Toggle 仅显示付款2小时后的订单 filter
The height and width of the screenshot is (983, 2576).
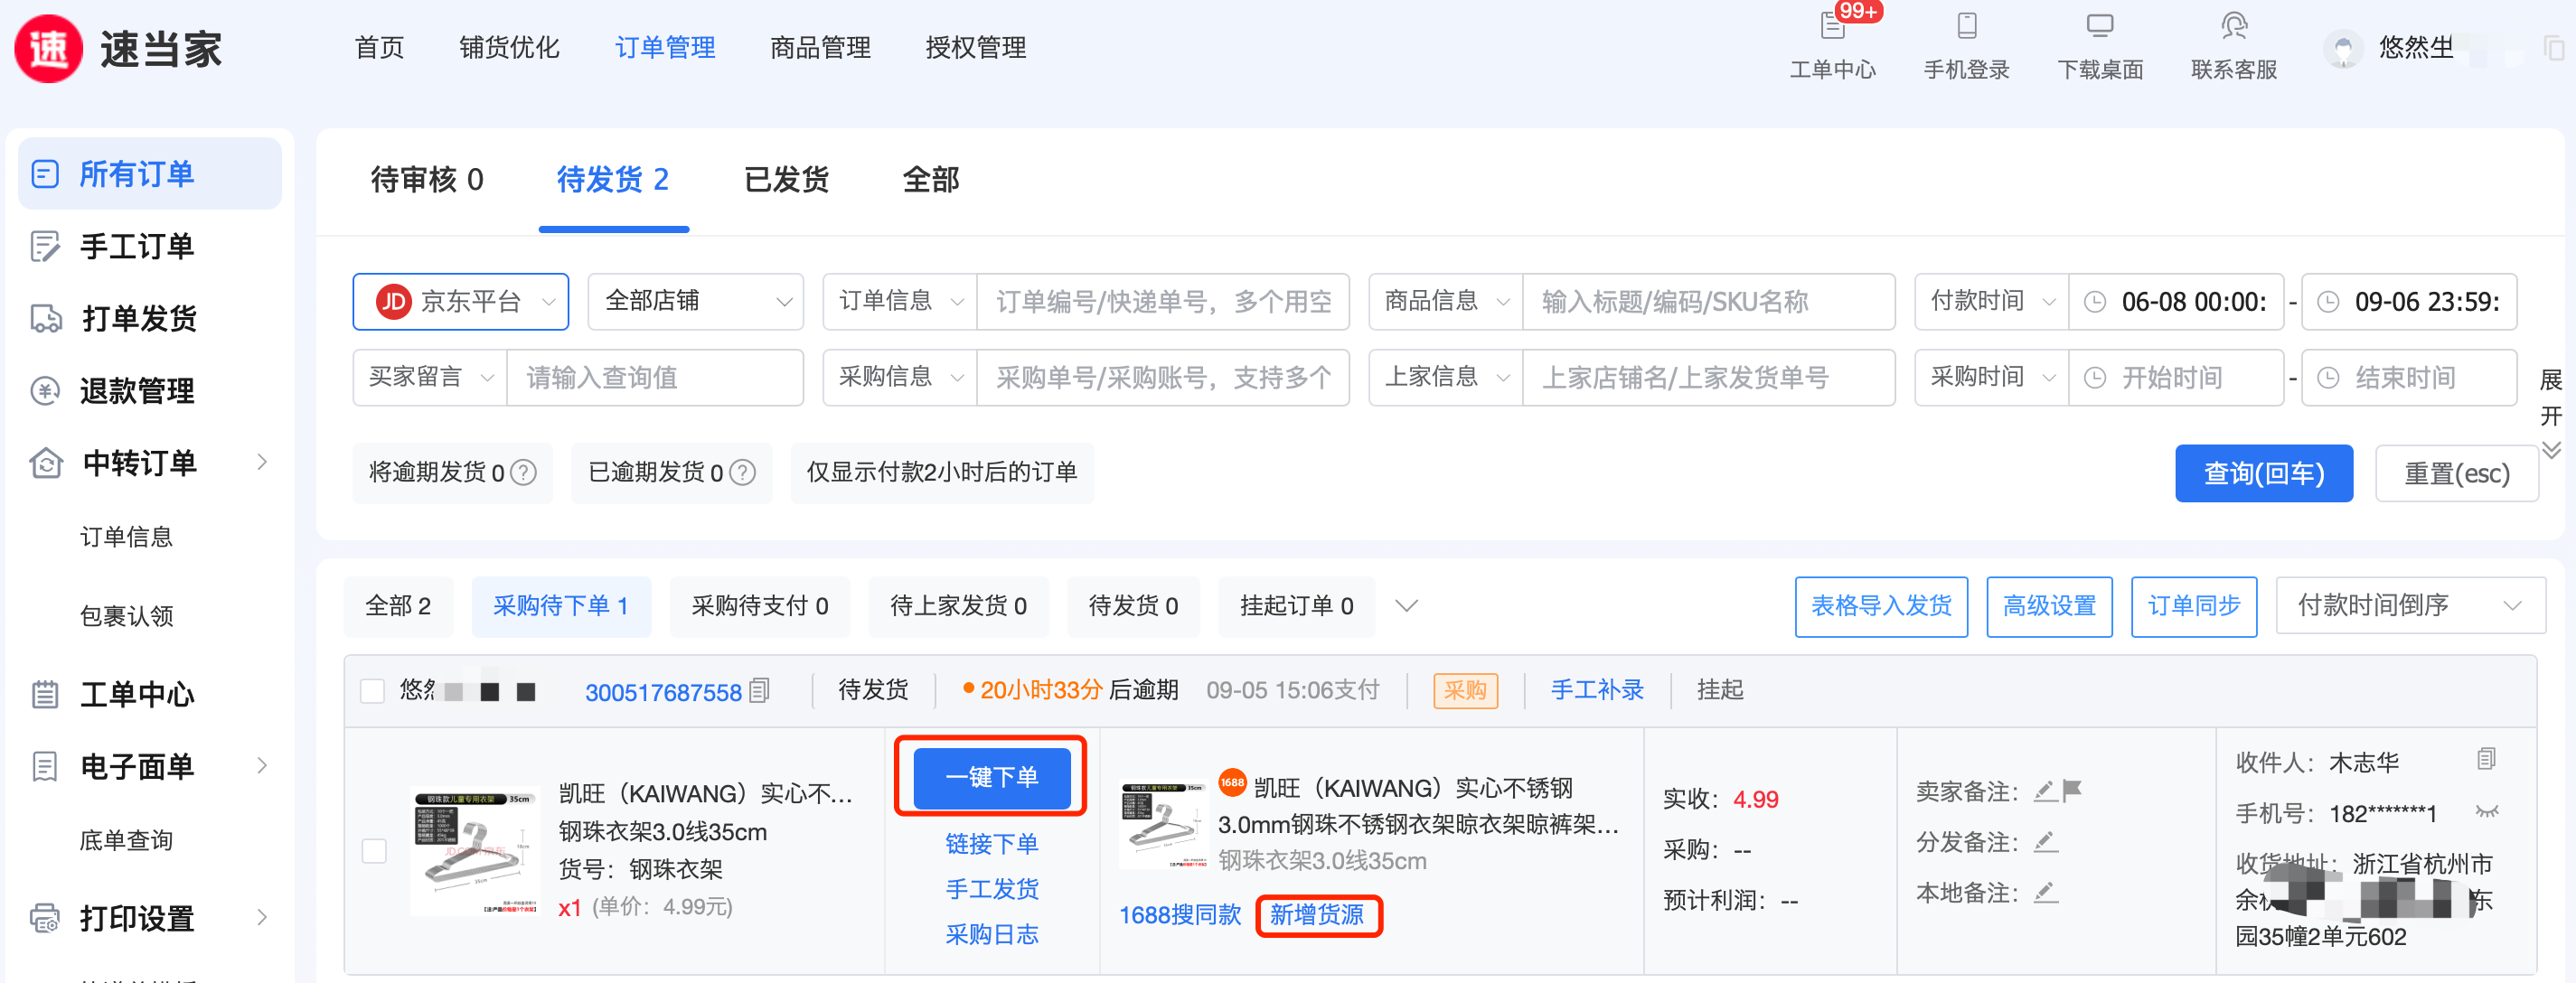click(x=941, y=472)
